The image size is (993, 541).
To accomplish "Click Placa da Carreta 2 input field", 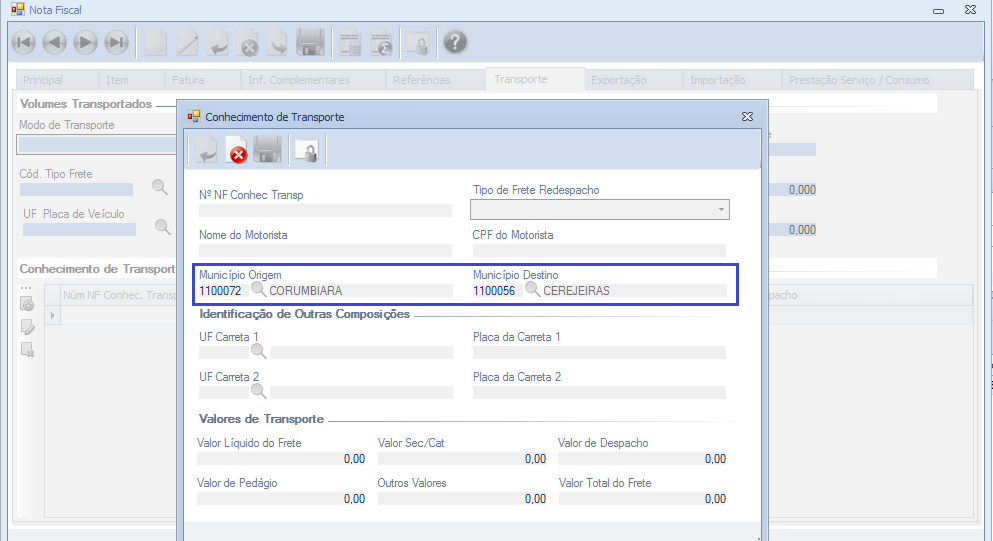I will pos(600,392).
